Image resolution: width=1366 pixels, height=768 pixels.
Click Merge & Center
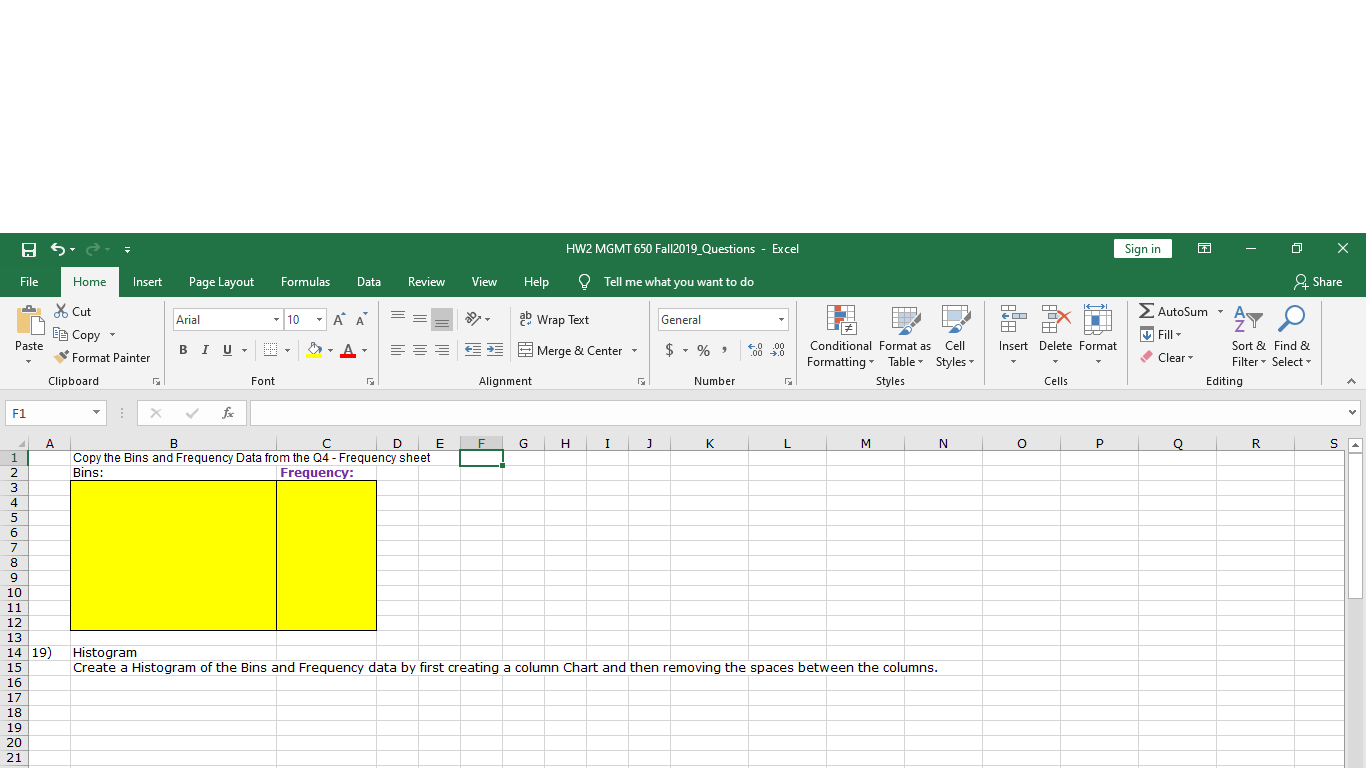(x=570, y=350)
